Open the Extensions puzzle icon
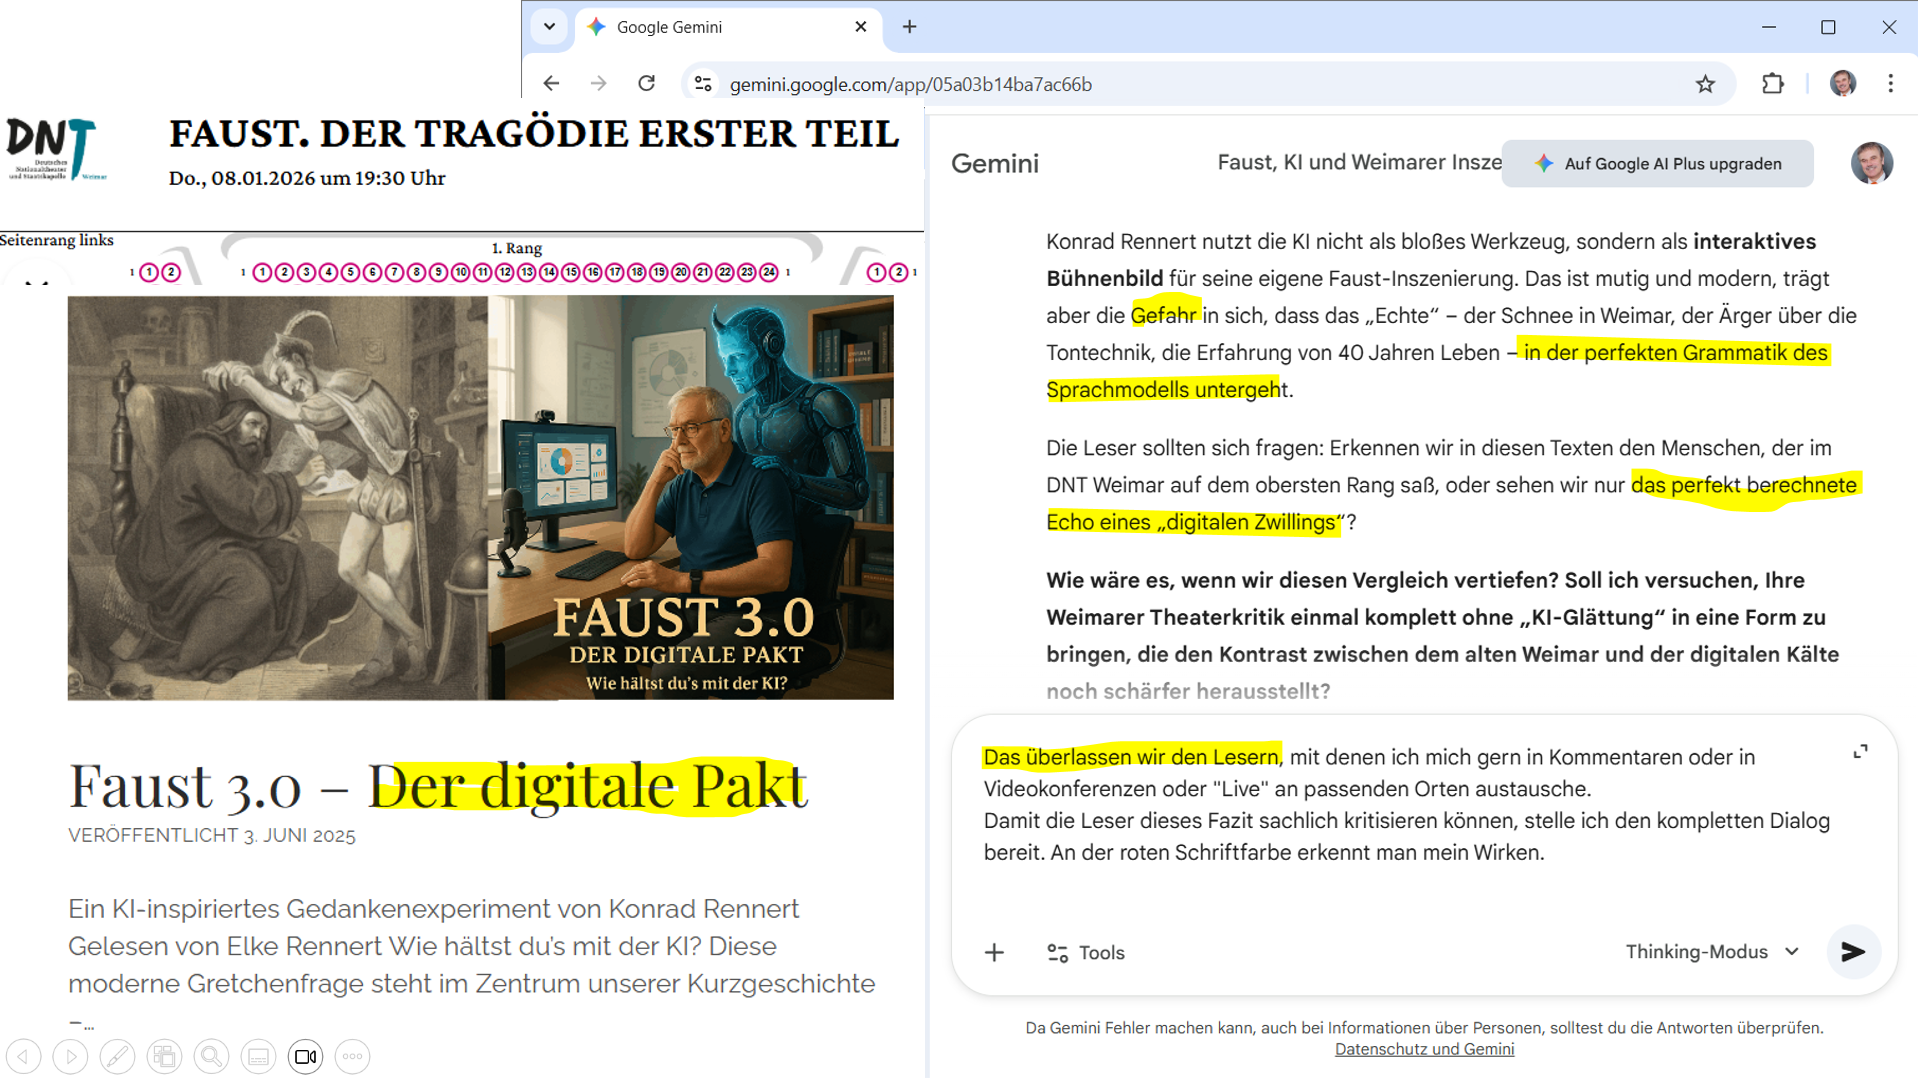1918x1078 pixels. 1772,84
